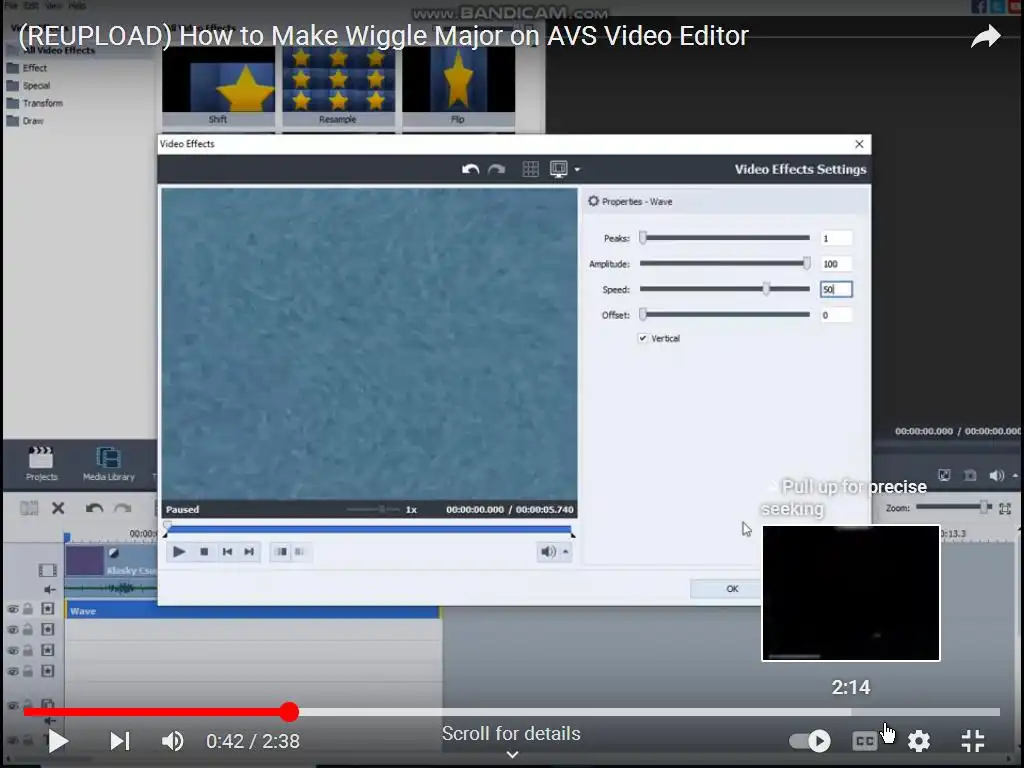
Task: Stop the effect preview playback
Action: click(204, 552)
